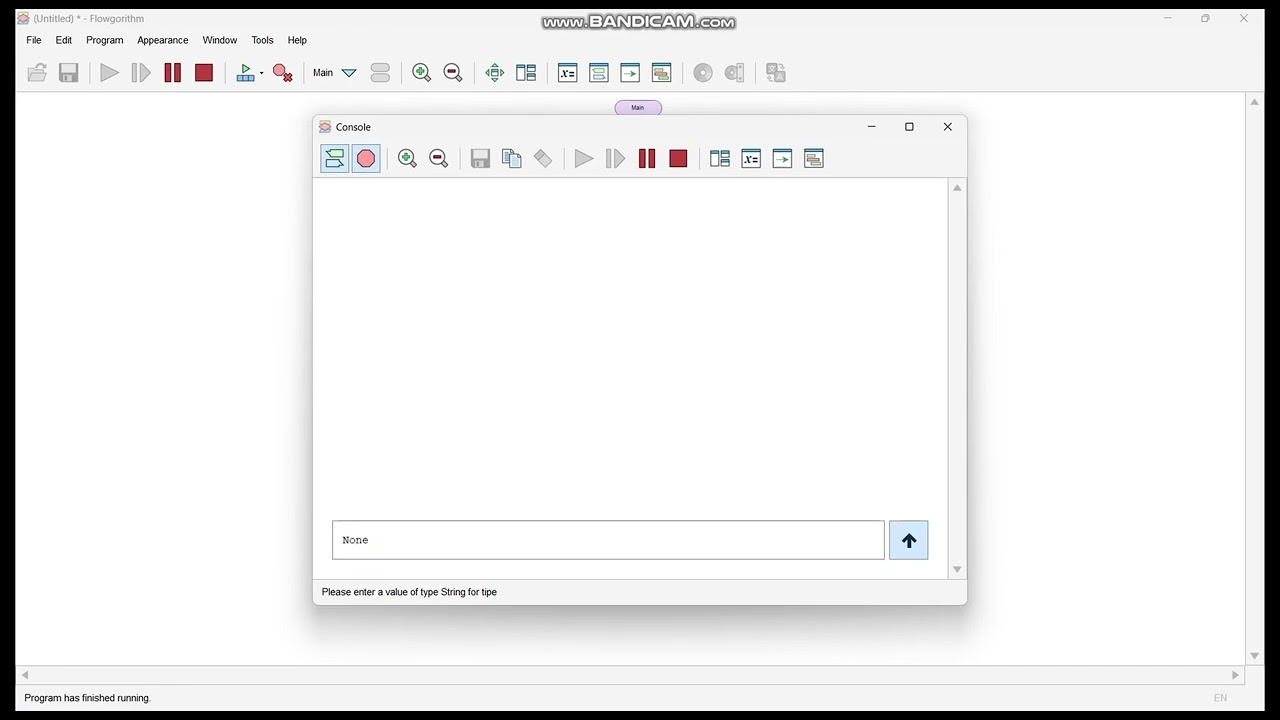
Task: Open the File menu
Action: coord(34,40)
